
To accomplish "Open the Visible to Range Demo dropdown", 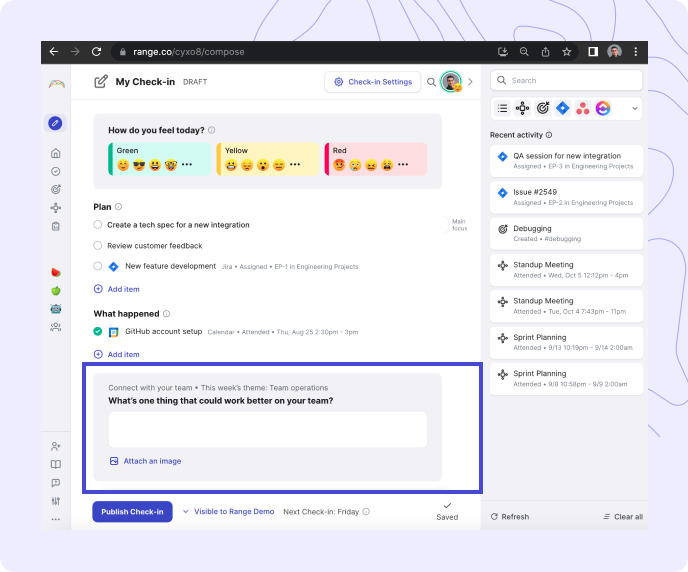I will 229,511.
